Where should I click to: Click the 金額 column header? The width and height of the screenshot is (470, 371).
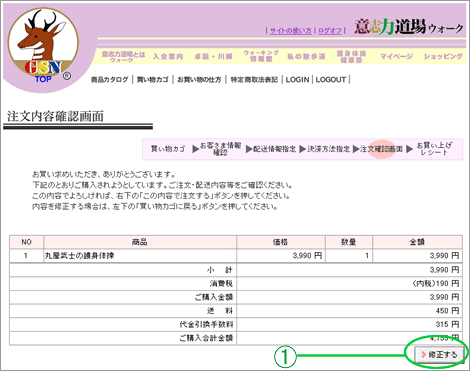click(417, 242)
